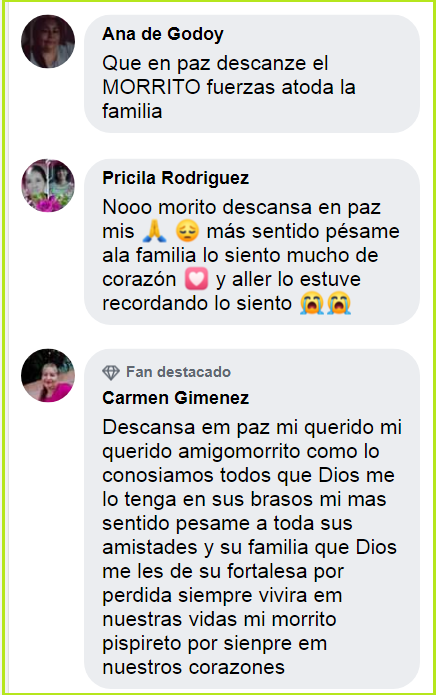Image resolution: width=436 pixels, height=695 pixels.
Task: Open Pricila Rodriguez's profile picture
Action: [48, 185]
